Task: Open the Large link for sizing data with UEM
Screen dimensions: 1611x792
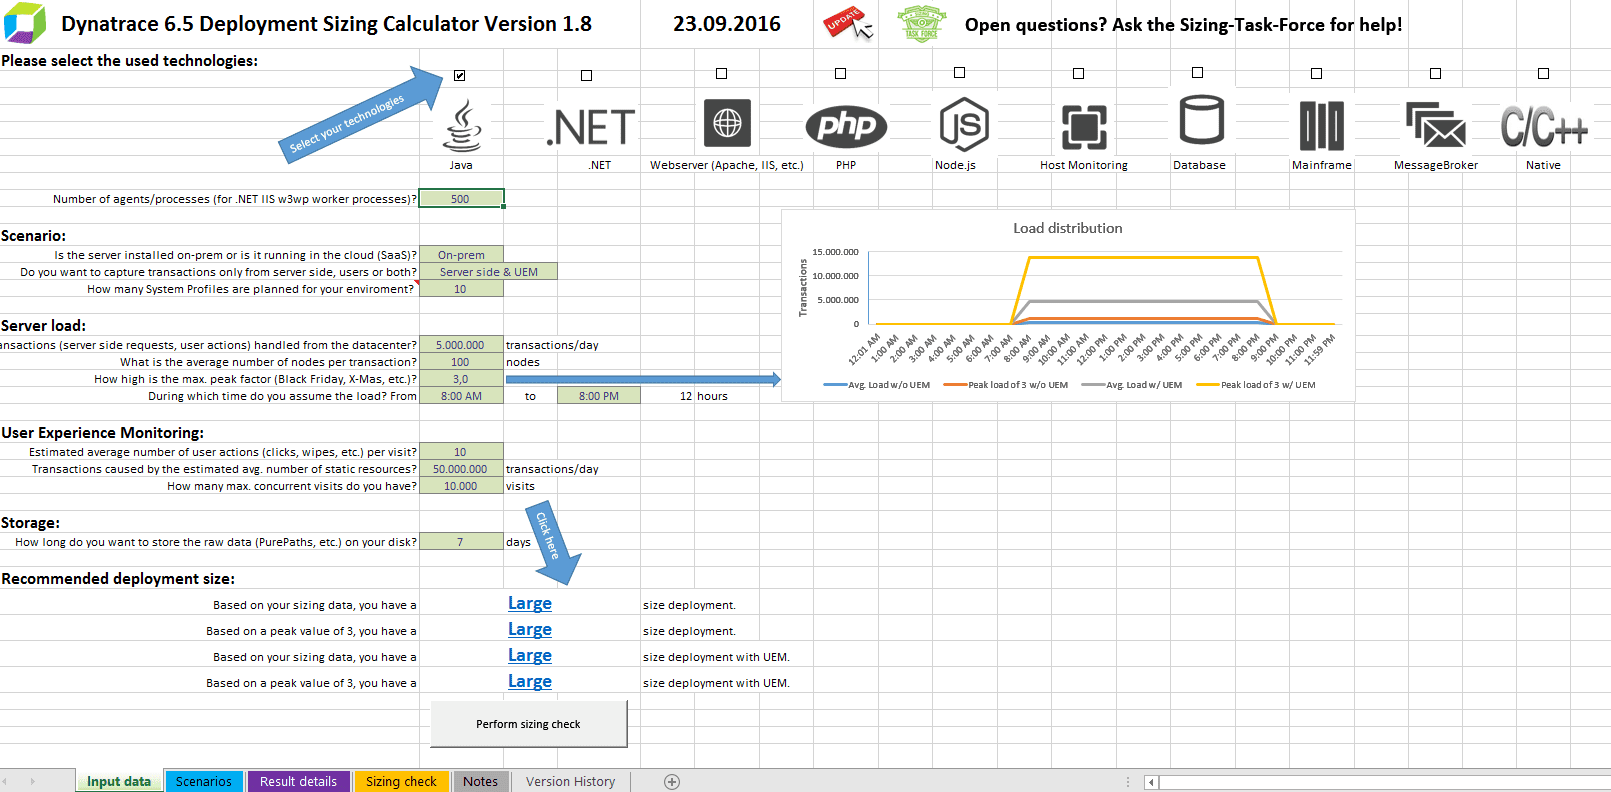Action: (x=530, y=655)
